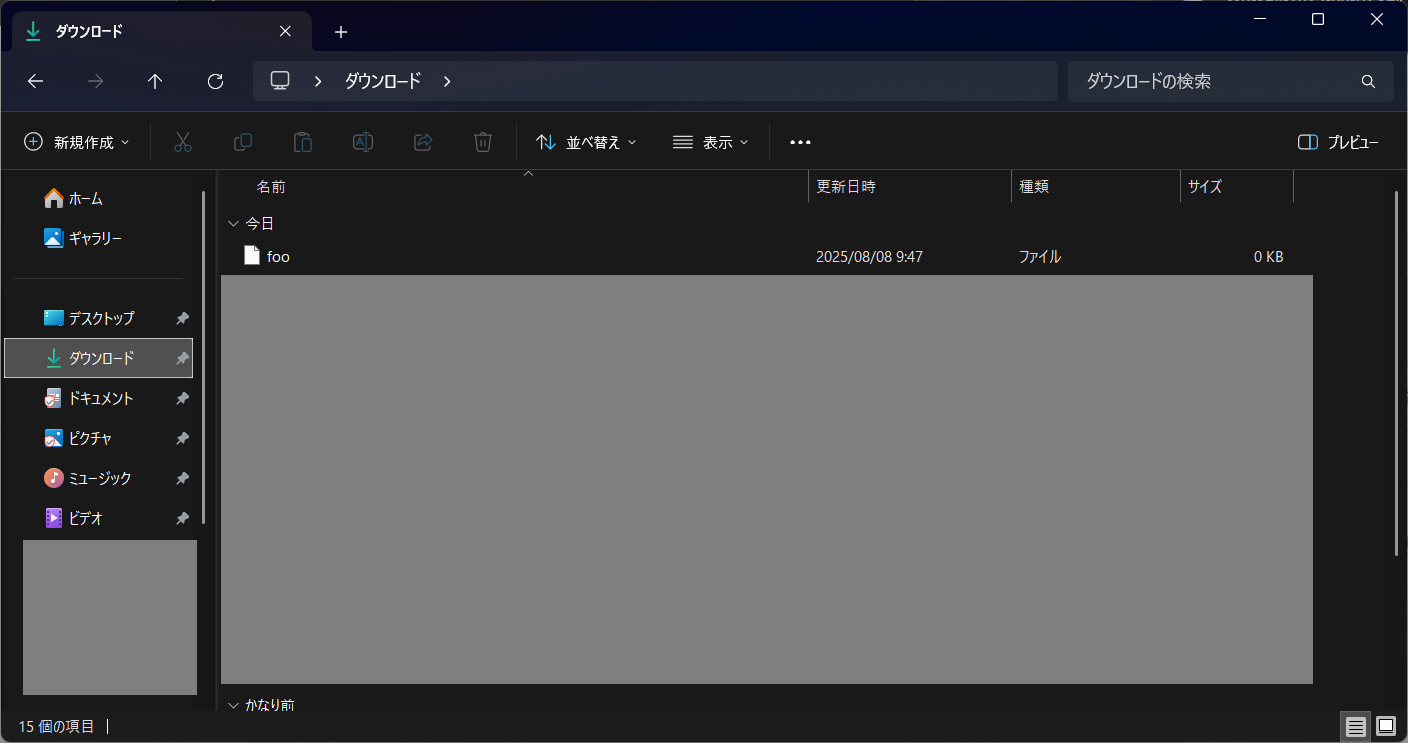The image size is (1408, 743).
Task: Open ビデオ in sidebar
Action: [75, 518]
